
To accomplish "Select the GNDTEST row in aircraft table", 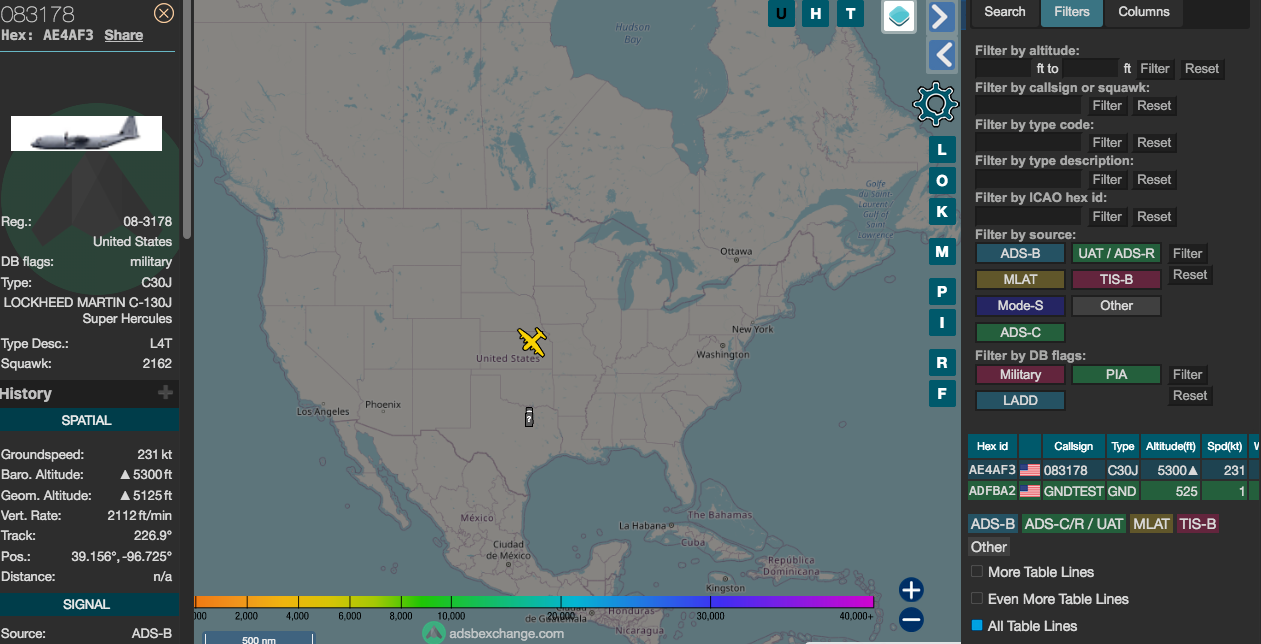I will click(x=1114, y=491).
